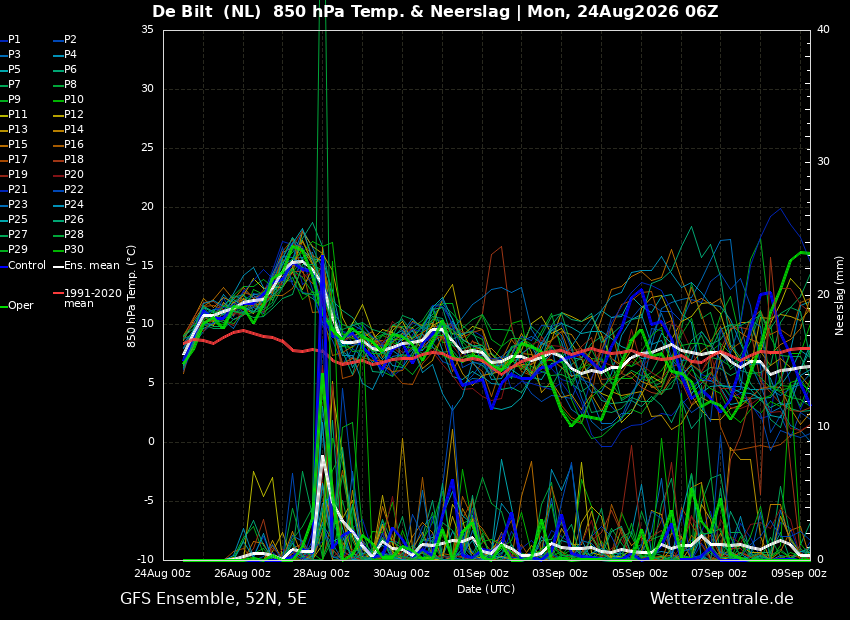Click the chart title De Bilt (NL)
Image resolution: width=850 pixels, height=620 pixels.
point(207,11)
